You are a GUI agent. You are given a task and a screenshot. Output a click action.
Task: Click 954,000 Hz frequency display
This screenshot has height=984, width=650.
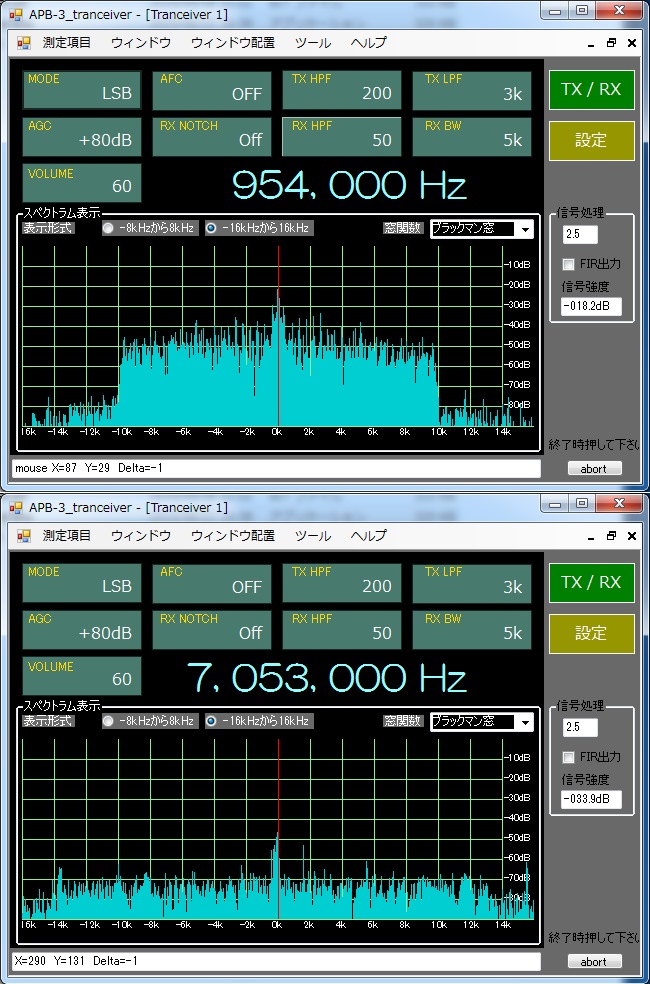click(x=349, y=185)
